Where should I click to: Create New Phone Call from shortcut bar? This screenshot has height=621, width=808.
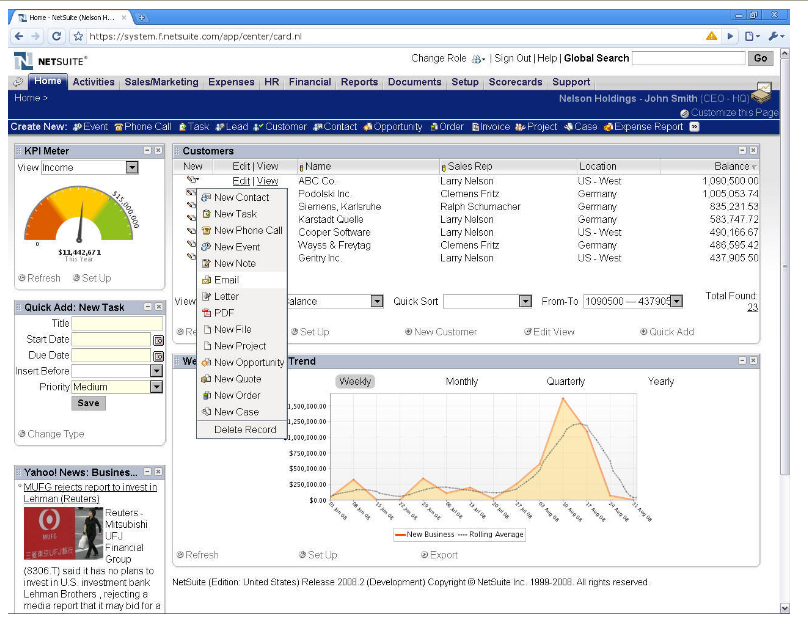point(143,127)
